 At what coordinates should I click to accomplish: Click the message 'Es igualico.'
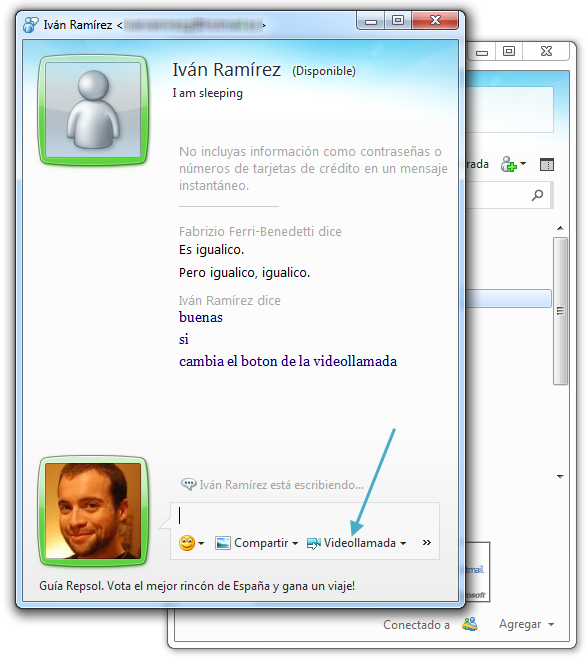coord(212,250)
